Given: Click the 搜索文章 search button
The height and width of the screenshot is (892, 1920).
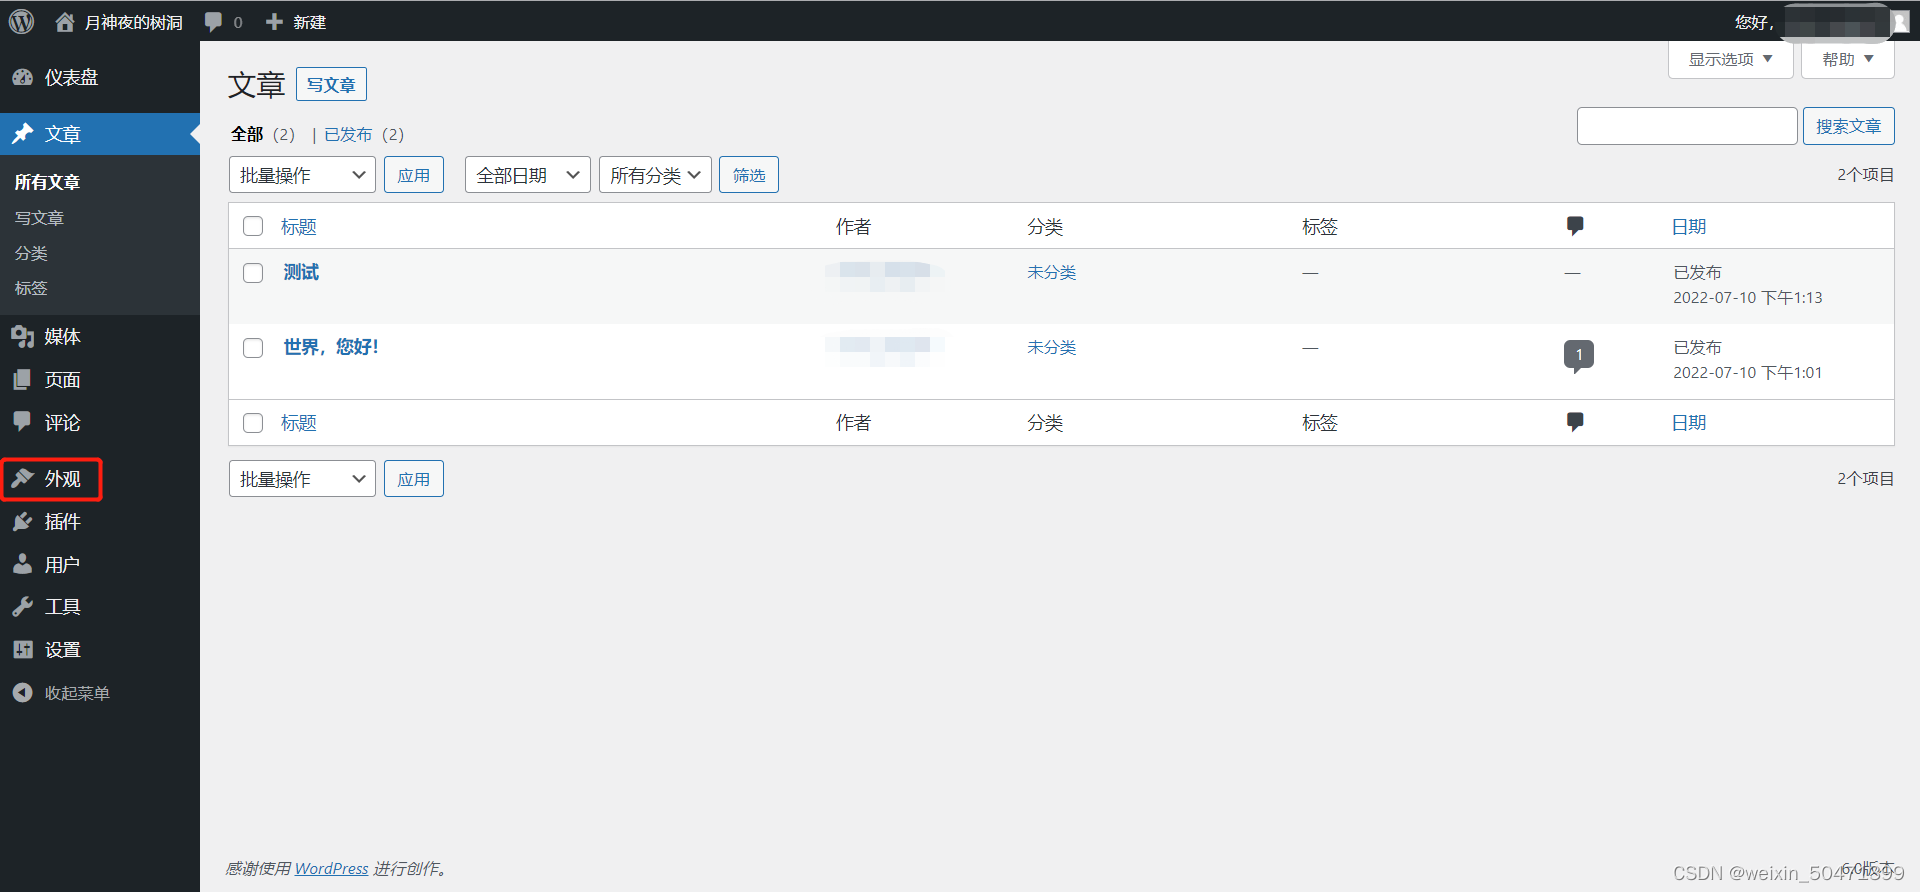Looking at the screenshot, I should [1848, 126].
